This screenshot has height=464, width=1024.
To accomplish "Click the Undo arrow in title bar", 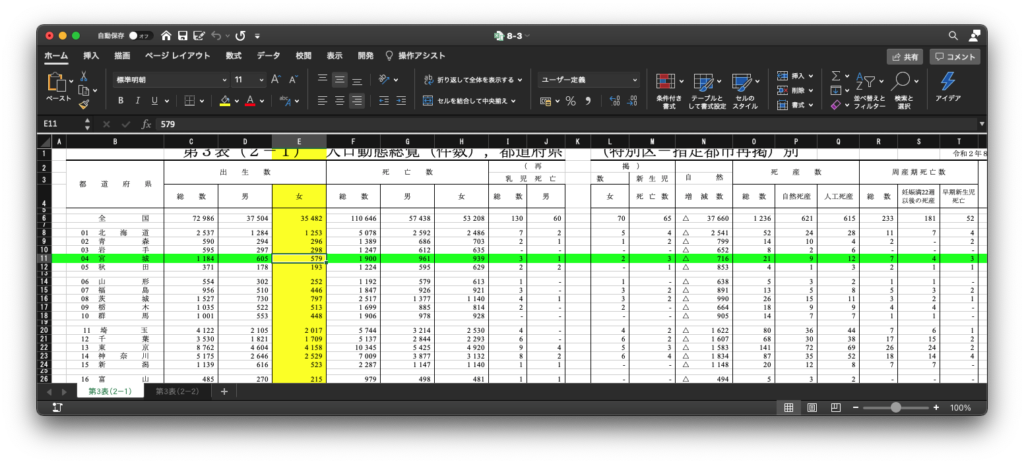I will pos(216,35).
